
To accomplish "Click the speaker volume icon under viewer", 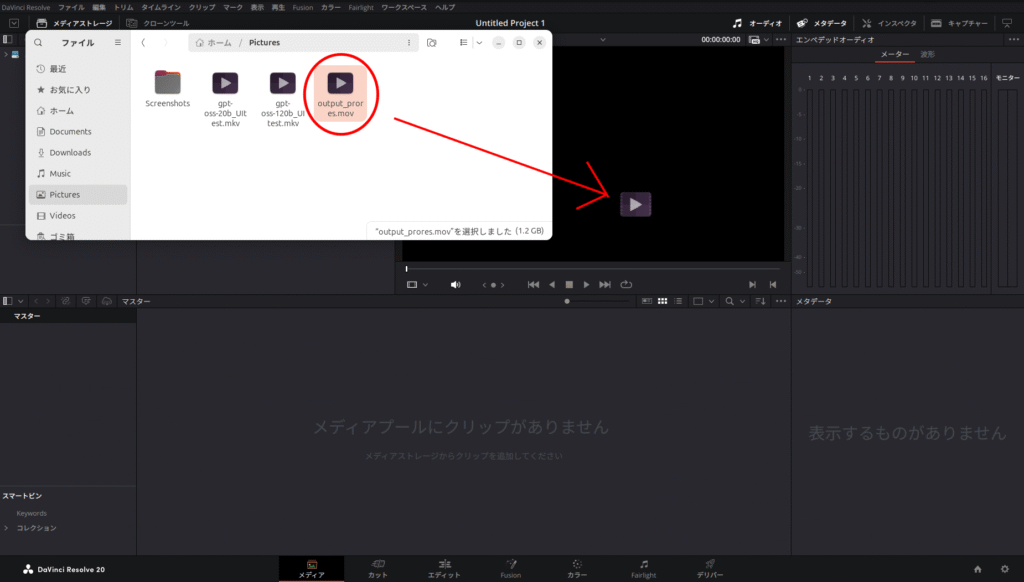I will click(456, 285).
